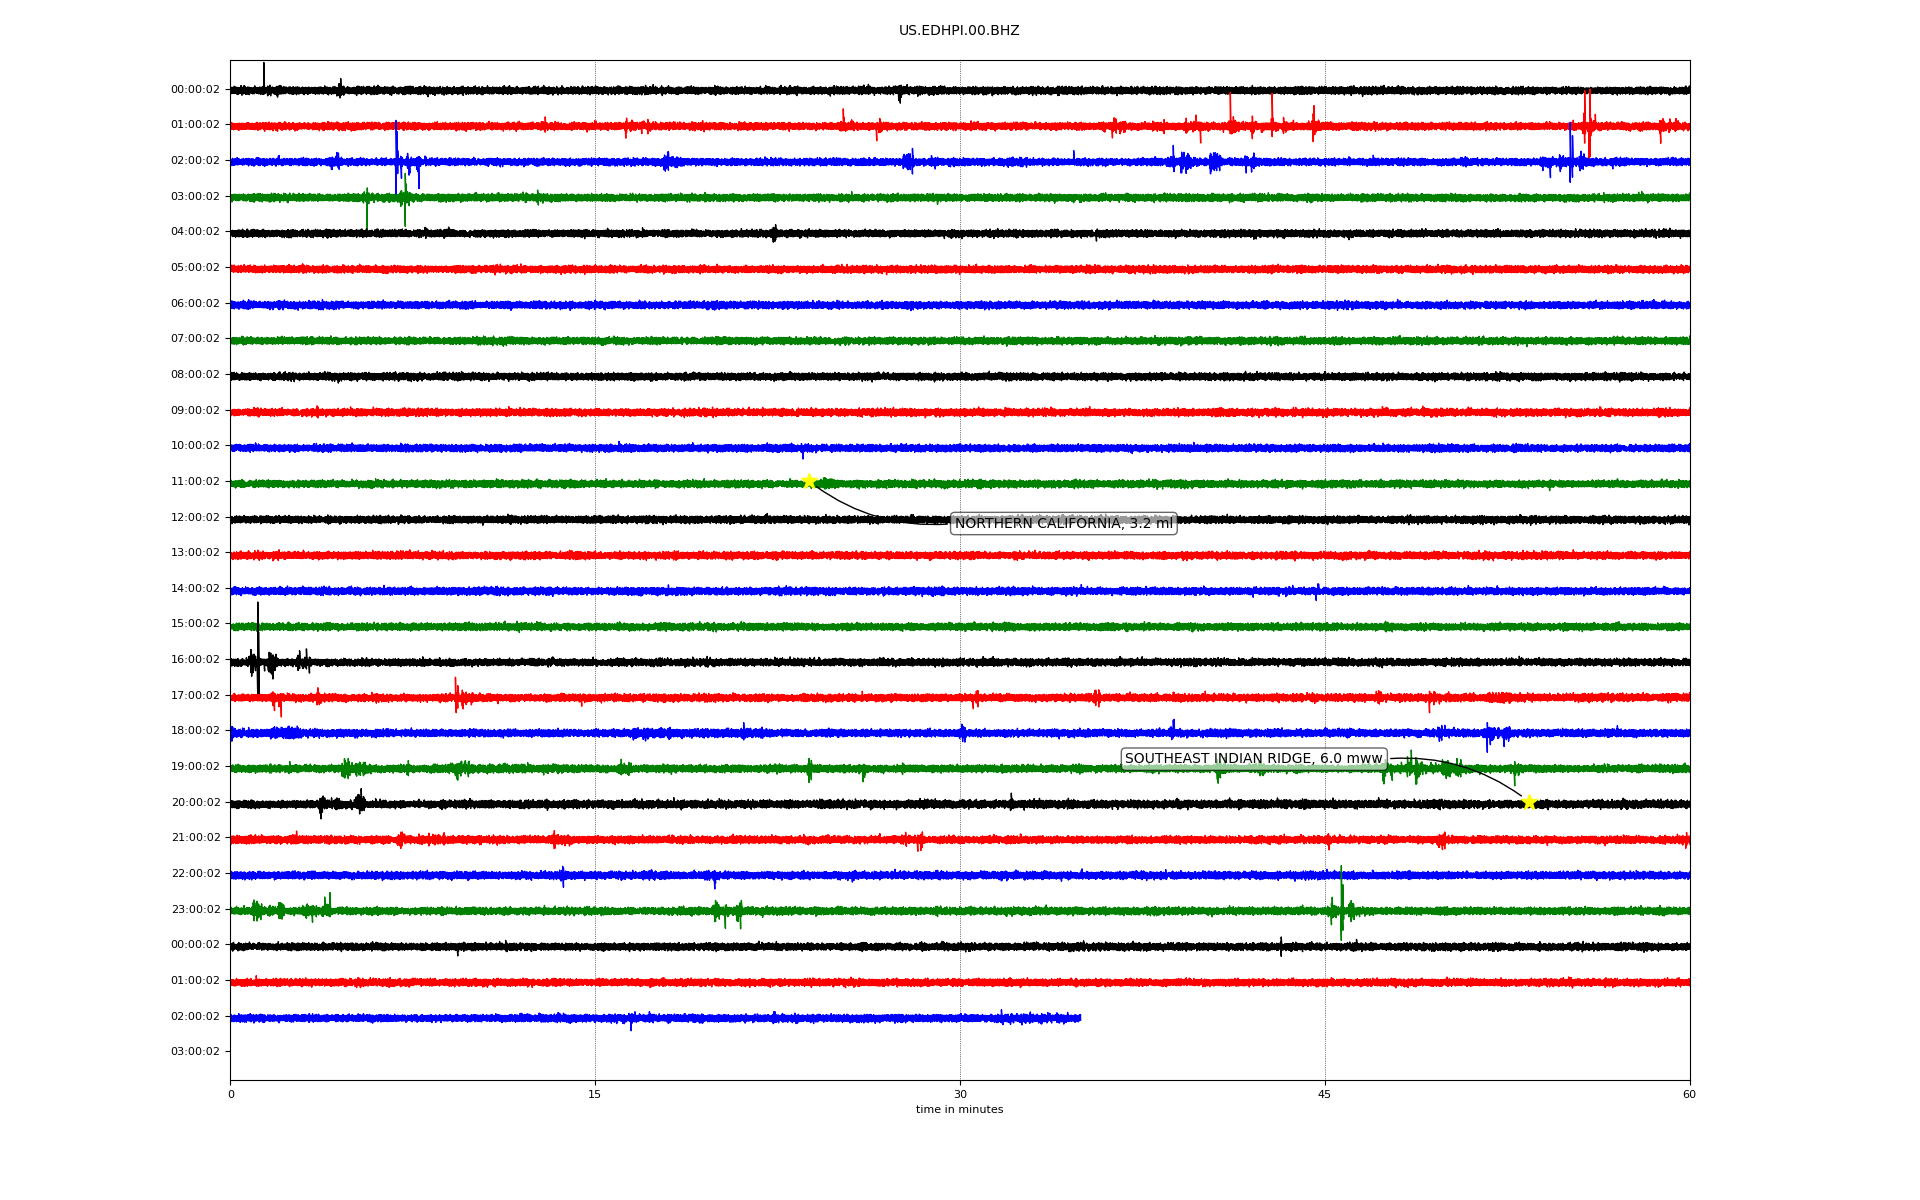This screenshot has height=1200, width=1920.
Task: Click the 'time in minutes' axis label
Action: tap(959, 1109)
